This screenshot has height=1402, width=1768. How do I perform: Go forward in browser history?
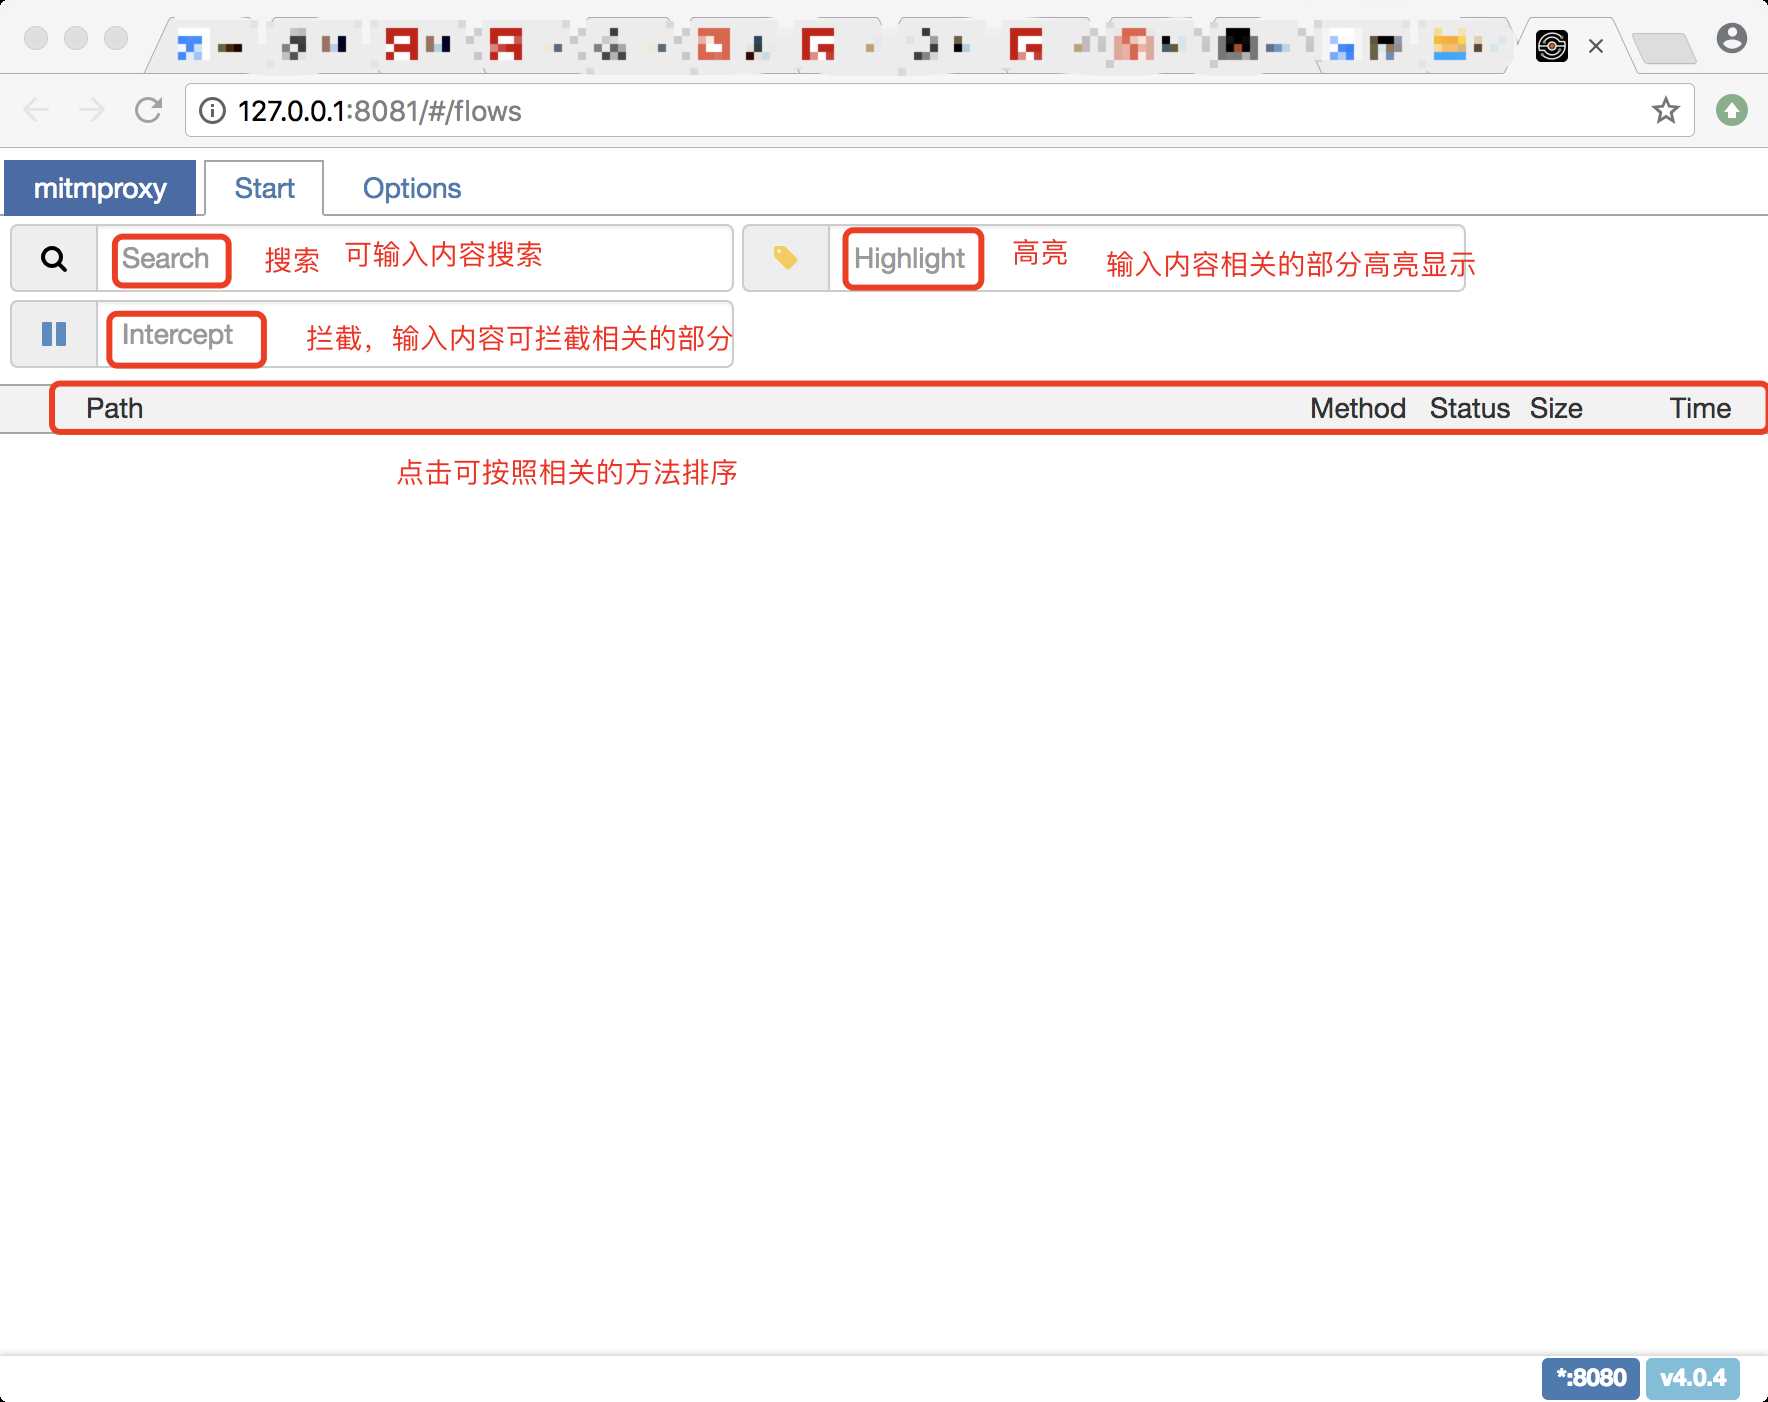92,110
